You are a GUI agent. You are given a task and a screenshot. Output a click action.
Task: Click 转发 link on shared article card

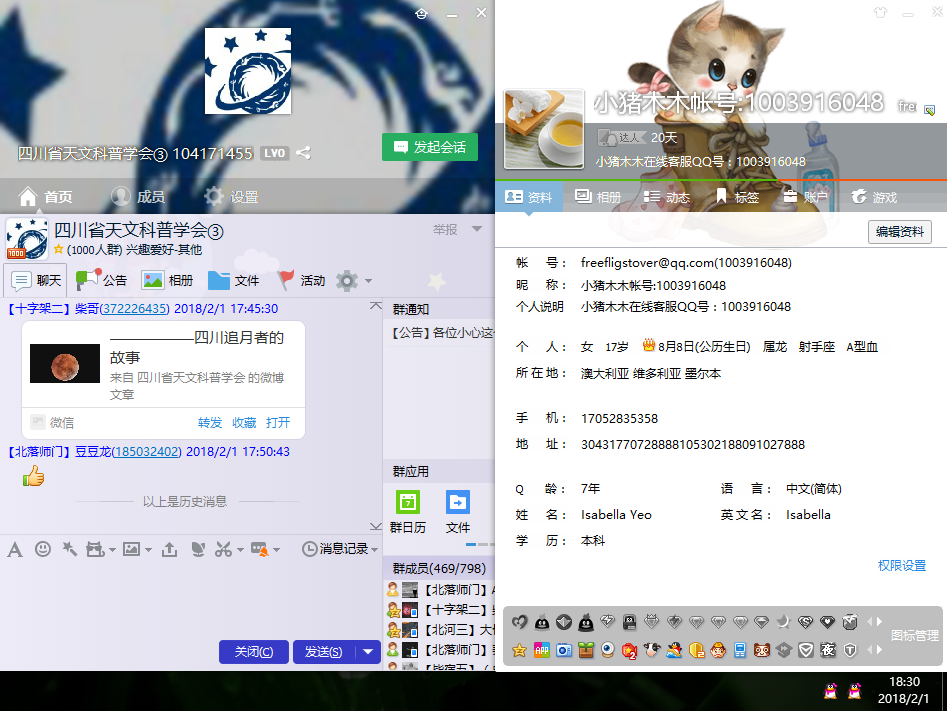tap(210, 423)
